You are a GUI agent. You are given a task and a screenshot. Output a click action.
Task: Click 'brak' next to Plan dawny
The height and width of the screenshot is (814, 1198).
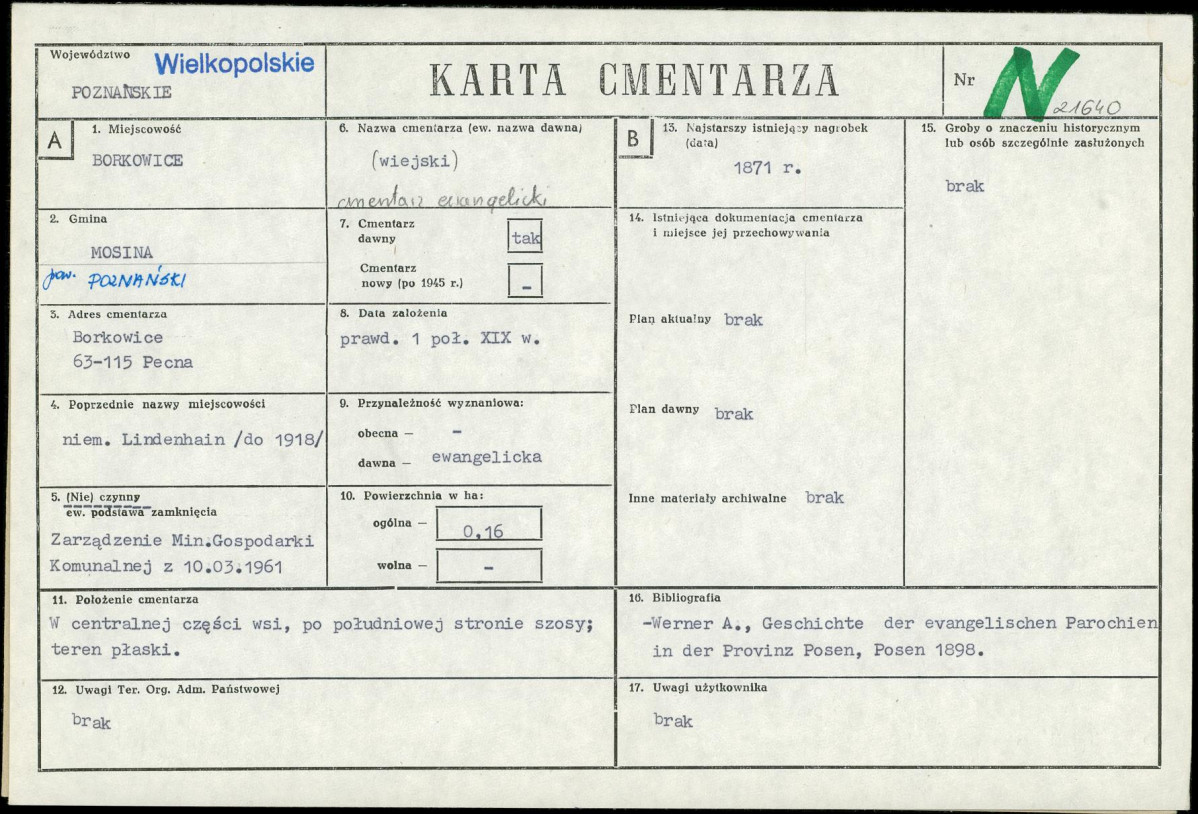733,414
